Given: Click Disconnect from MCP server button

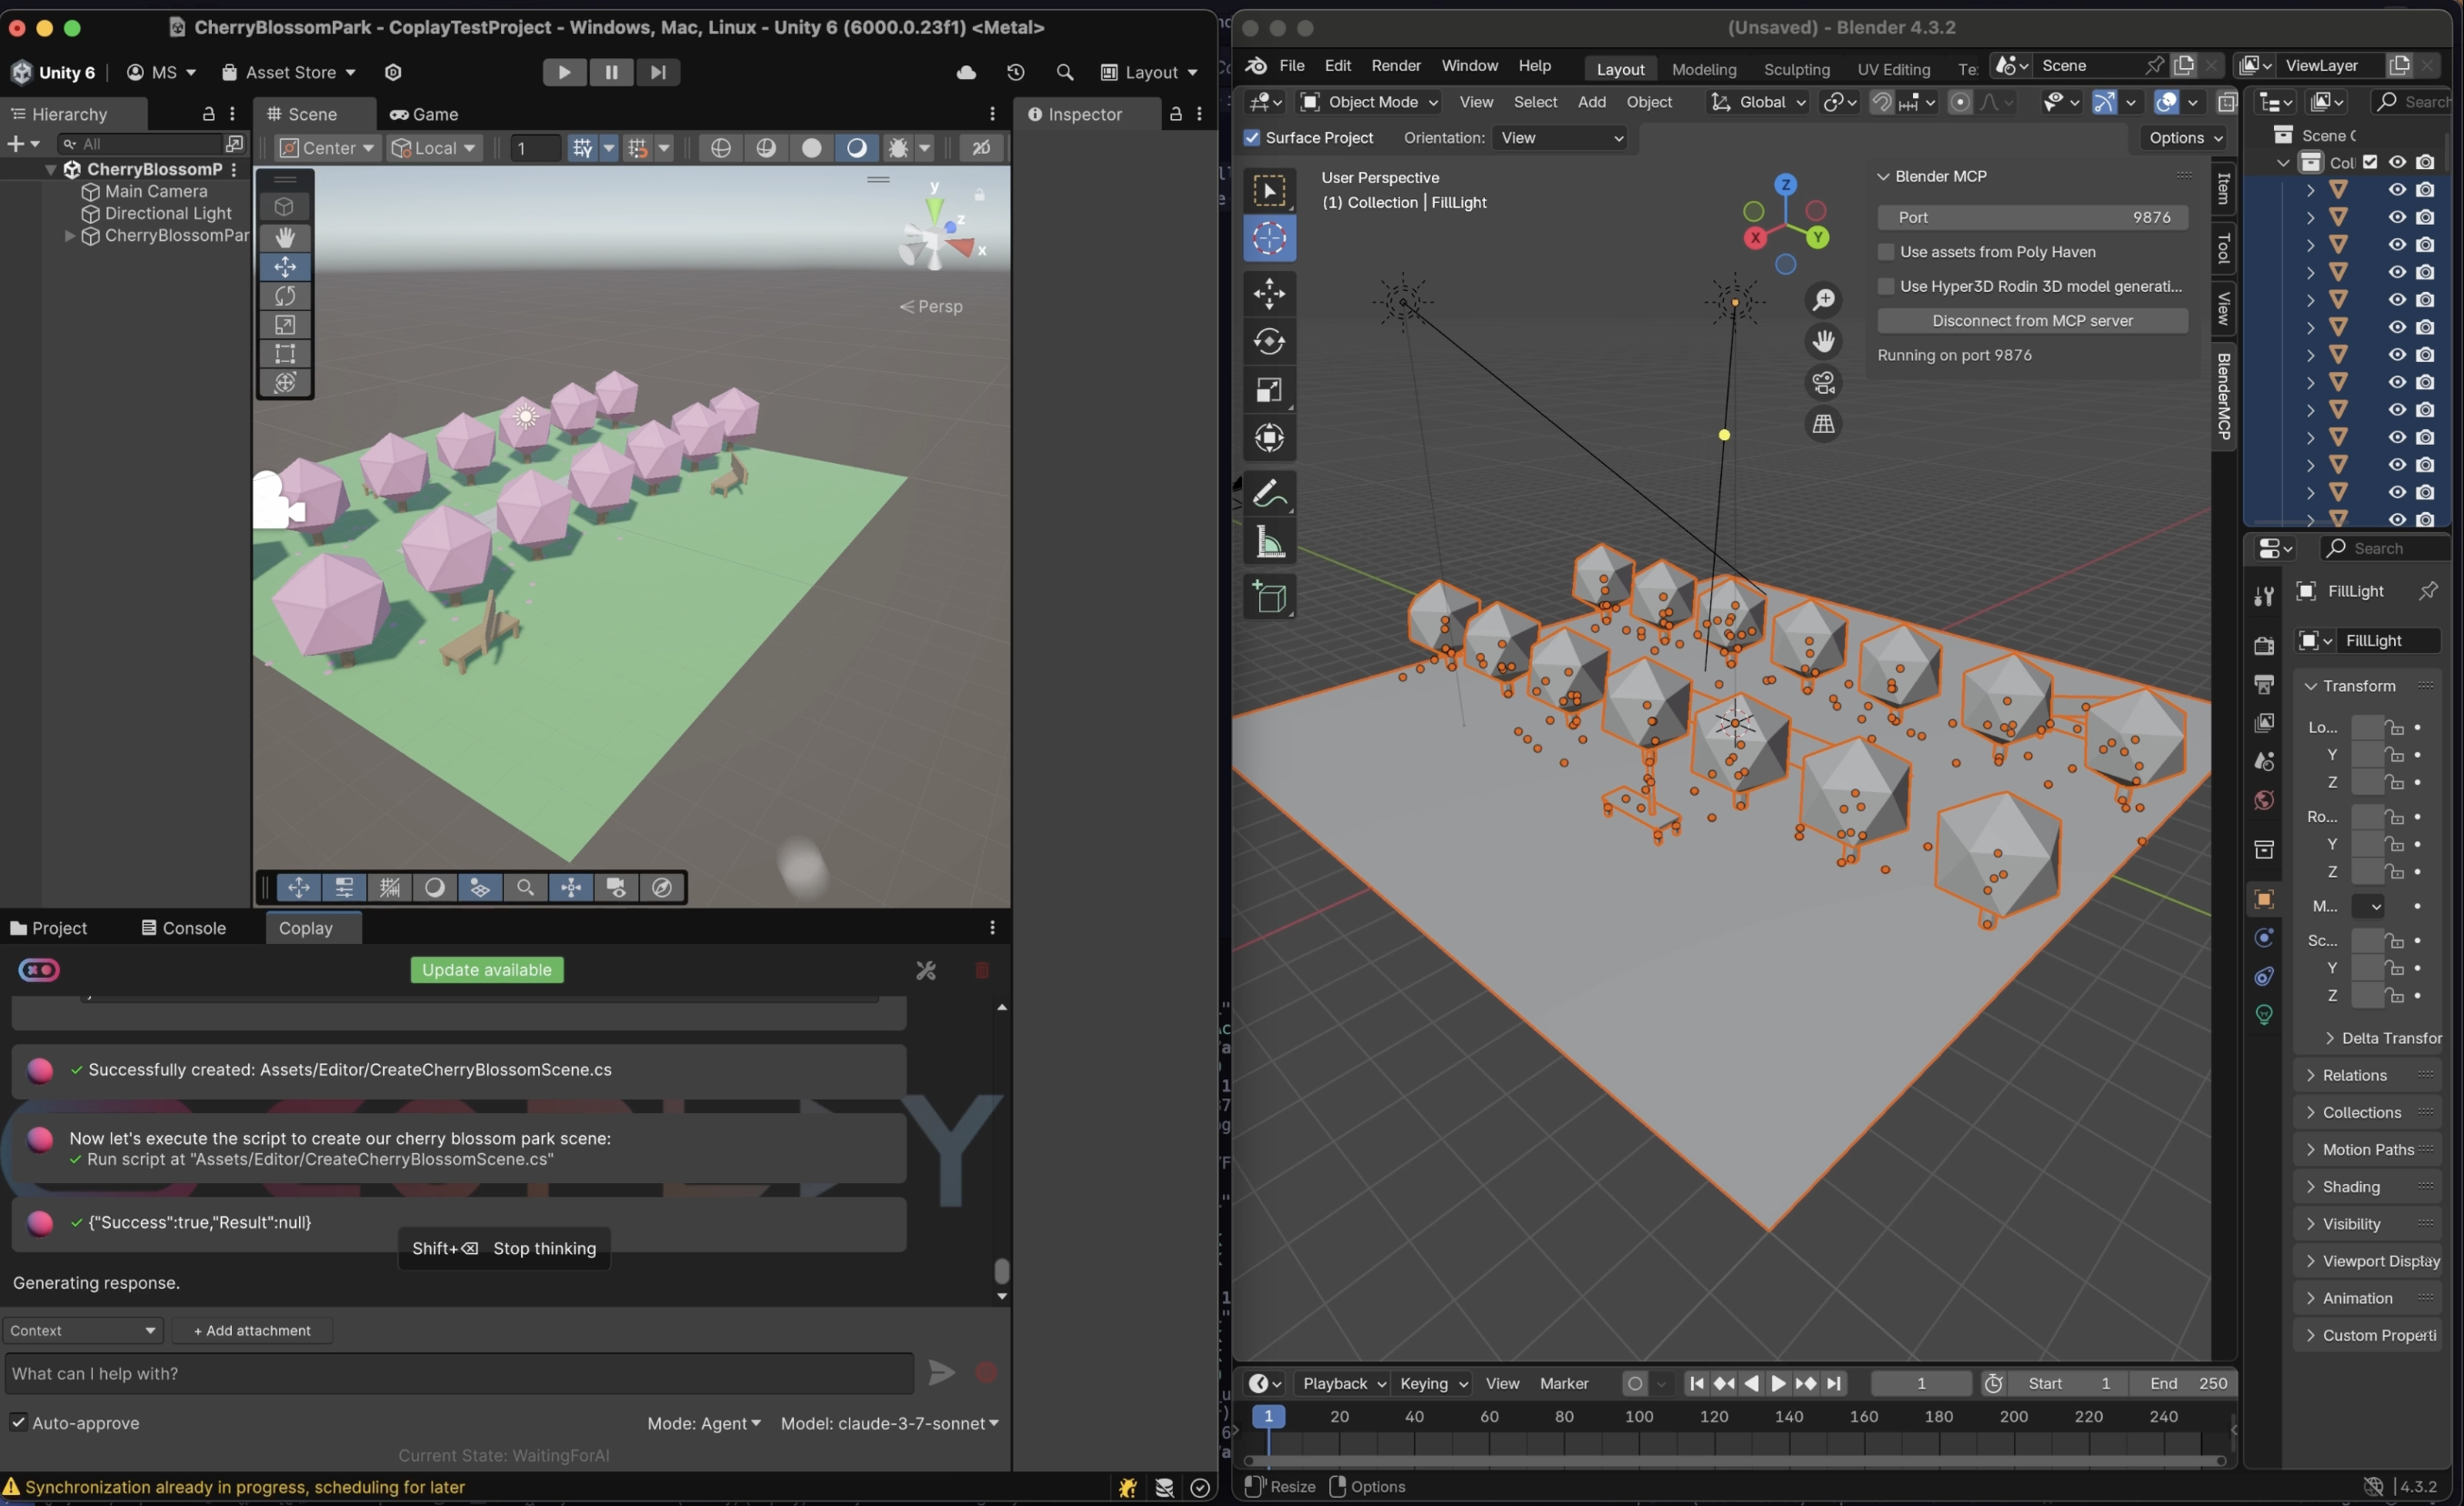Looking at the screenshot, I should [2032, 321].
